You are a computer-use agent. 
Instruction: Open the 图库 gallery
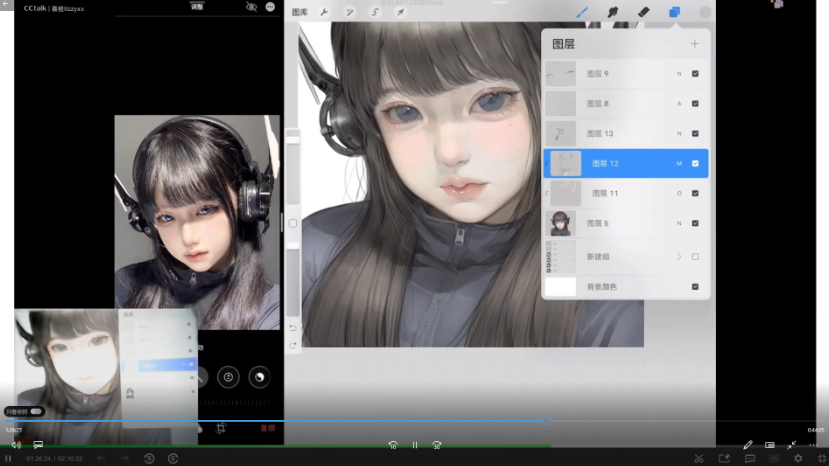299,12
